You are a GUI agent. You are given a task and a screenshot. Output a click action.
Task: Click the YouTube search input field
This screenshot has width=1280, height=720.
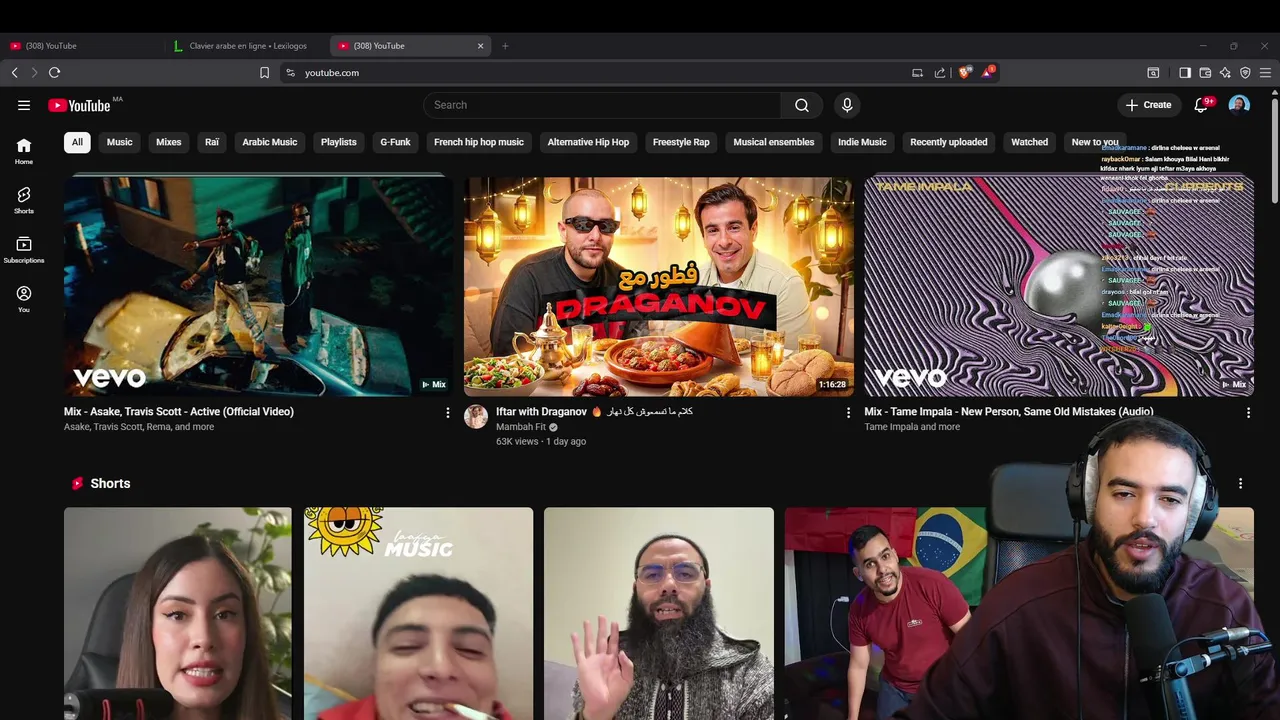[602, 105]
